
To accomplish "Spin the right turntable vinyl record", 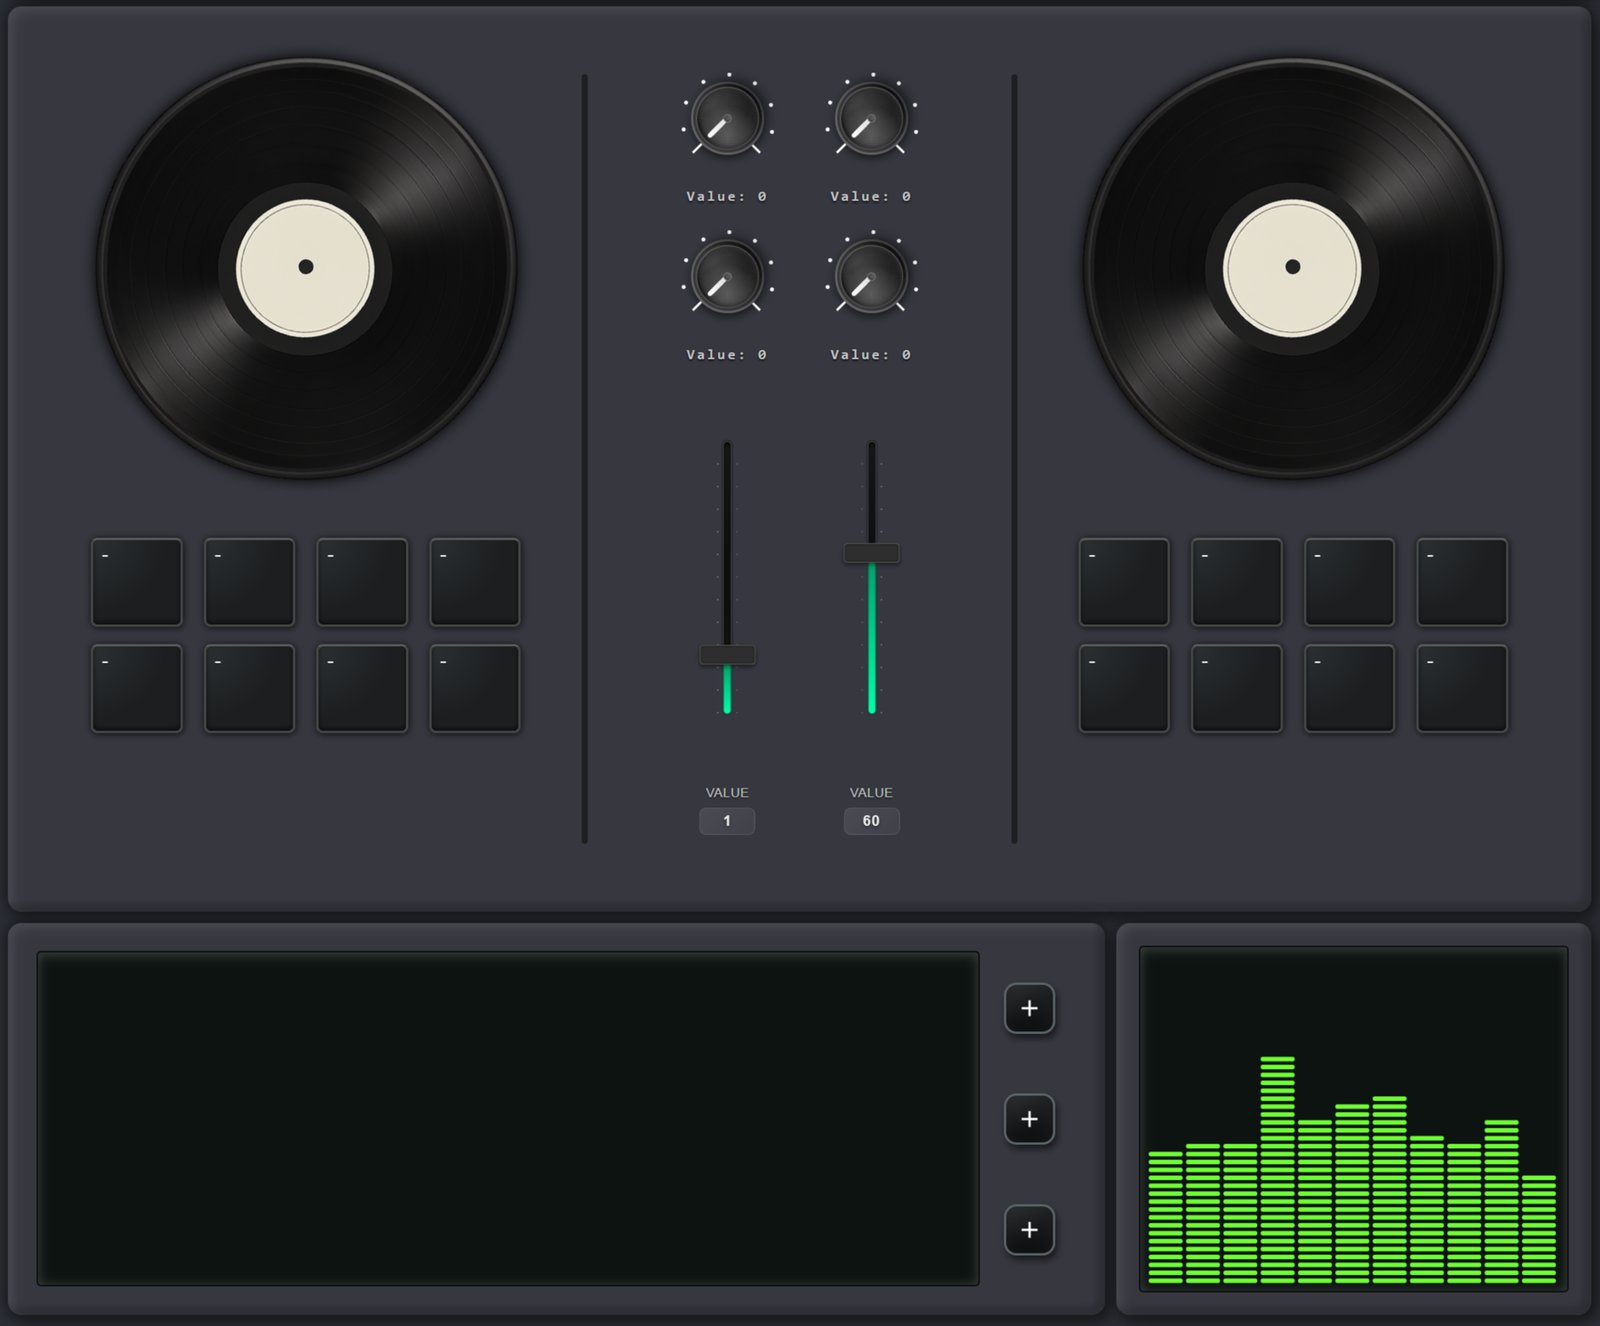I will click(x=1293, y=268).
